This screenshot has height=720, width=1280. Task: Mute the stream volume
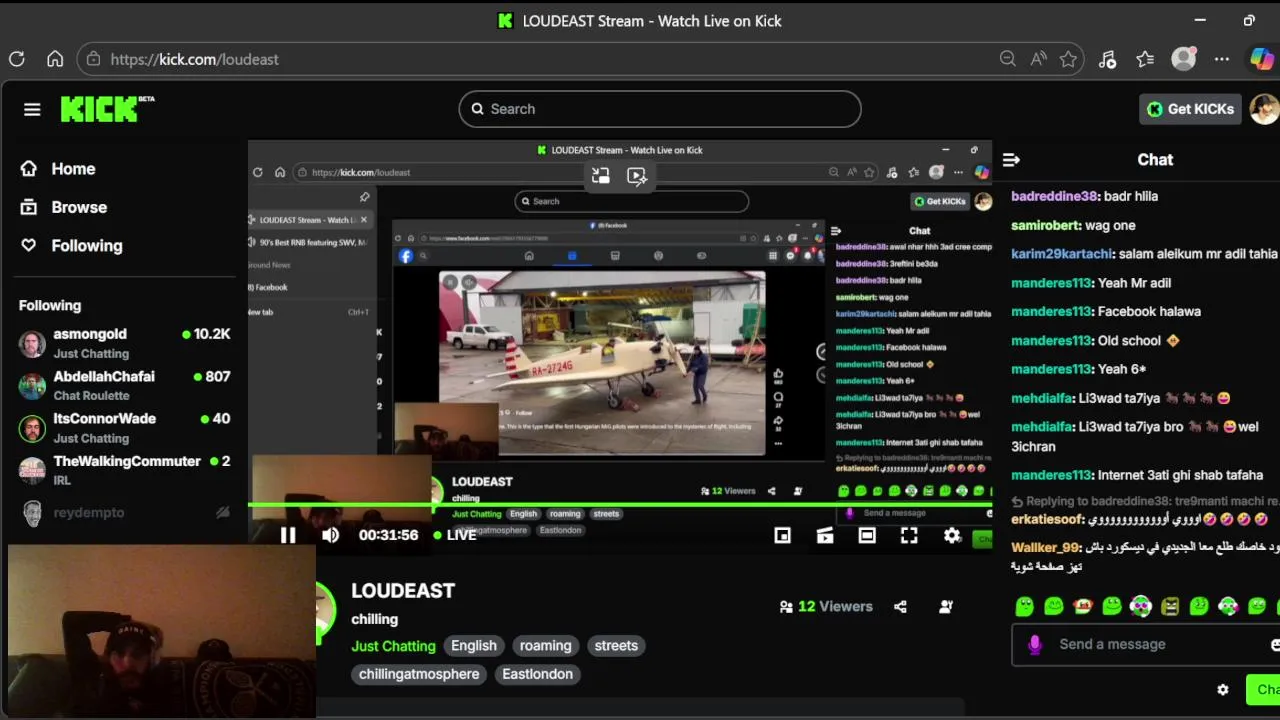330,535
